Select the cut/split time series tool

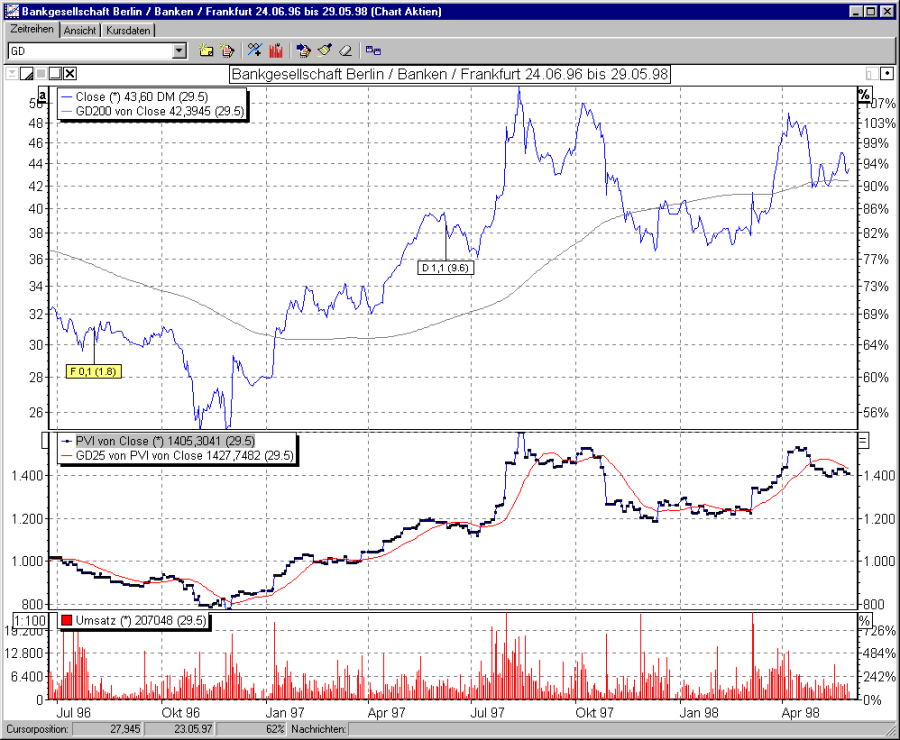tap(255, 50)
